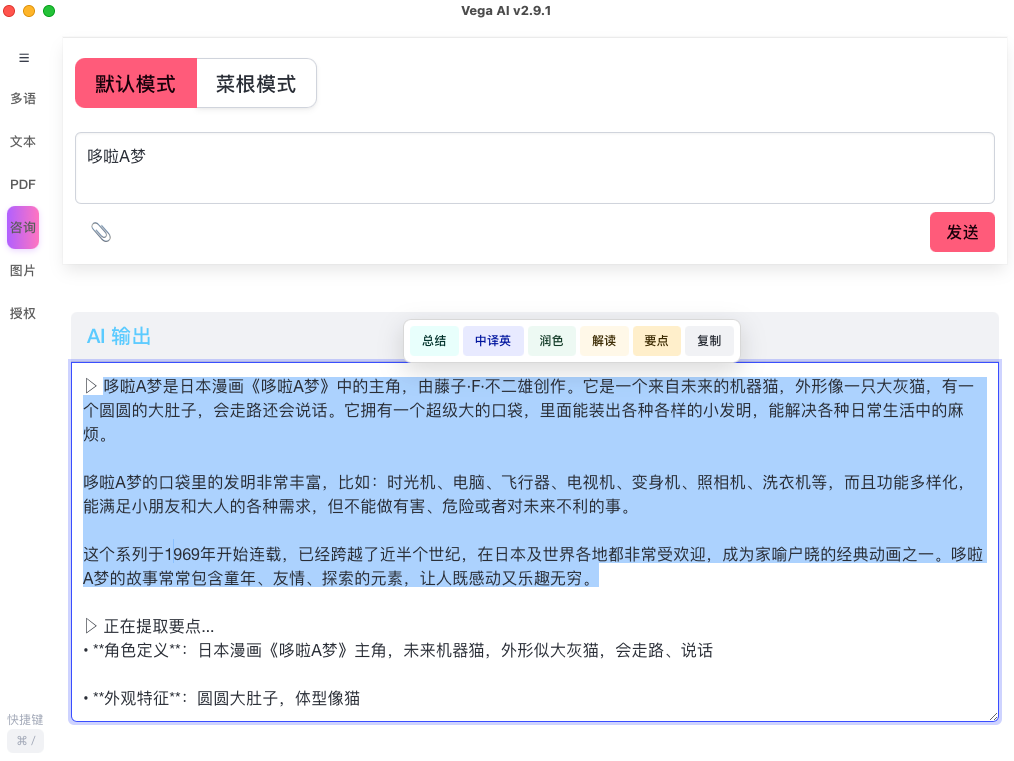Switch to the 文本 text section
The image size is (1014, 761).
[23, 142]
